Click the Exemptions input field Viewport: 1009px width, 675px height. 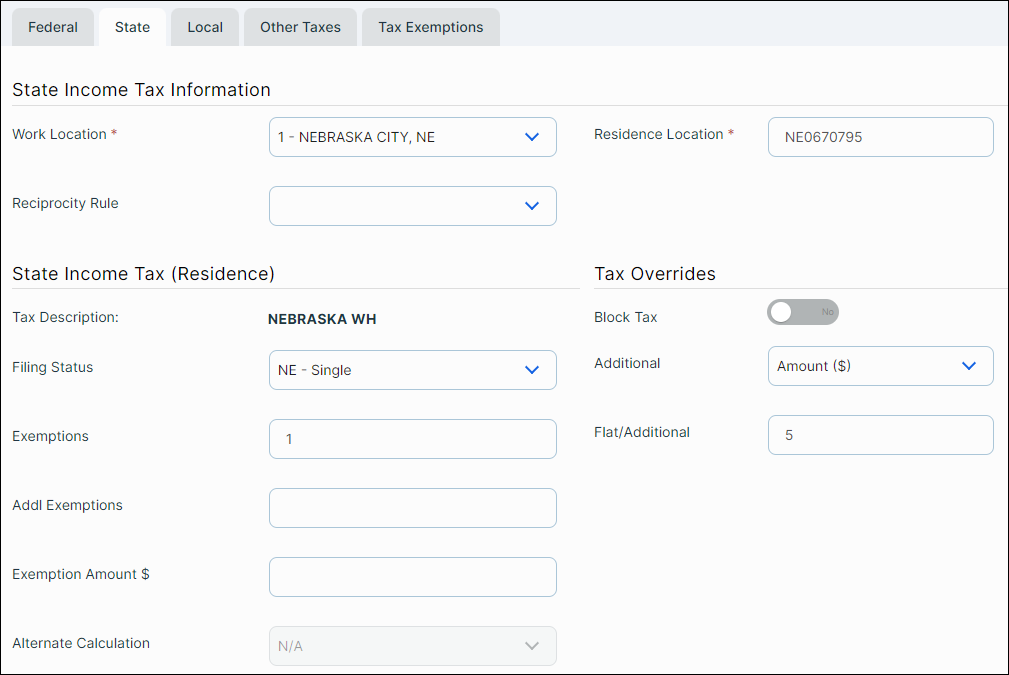412,439
